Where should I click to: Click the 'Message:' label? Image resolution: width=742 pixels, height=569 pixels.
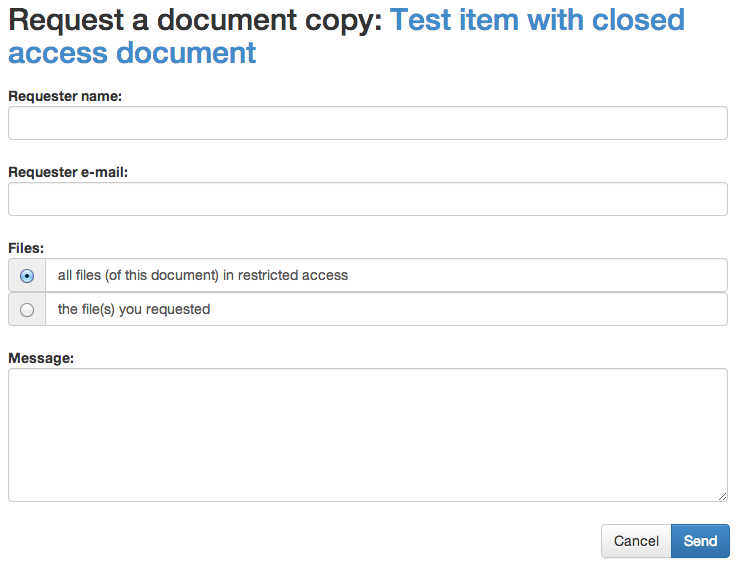pyautogui.click(x=41, y=358)
